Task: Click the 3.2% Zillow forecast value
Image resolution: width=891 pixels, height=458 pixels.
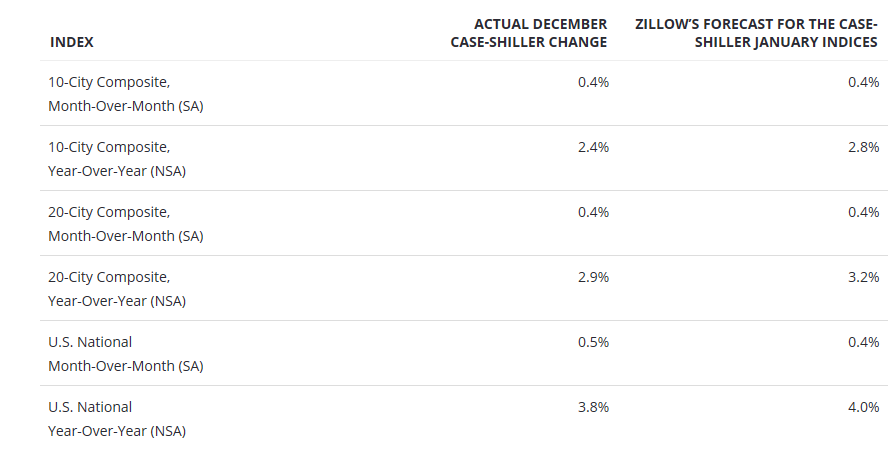Action: pos(863,277)
